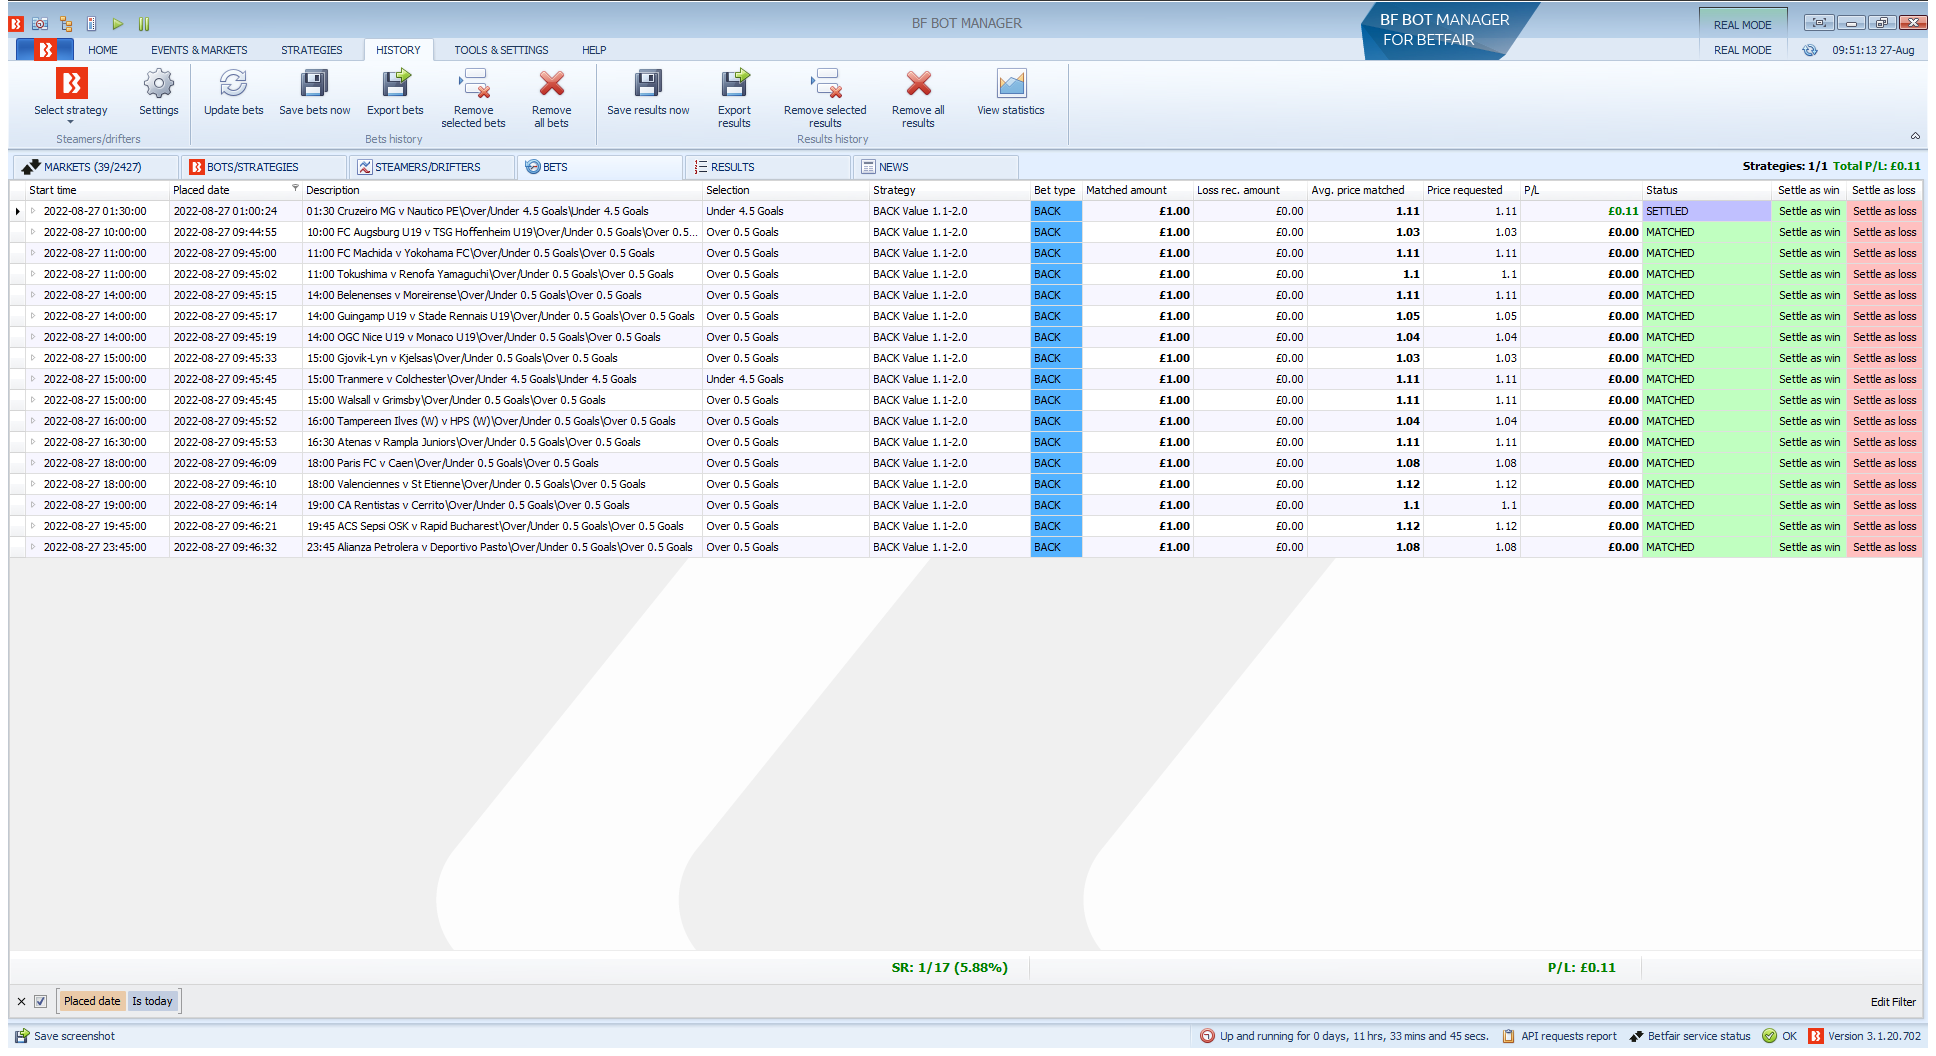This screenshot has height=1056, width=1936.
Task: Open the TOOLS & SETTINGS ribbon tab
Action: (501, 50)
